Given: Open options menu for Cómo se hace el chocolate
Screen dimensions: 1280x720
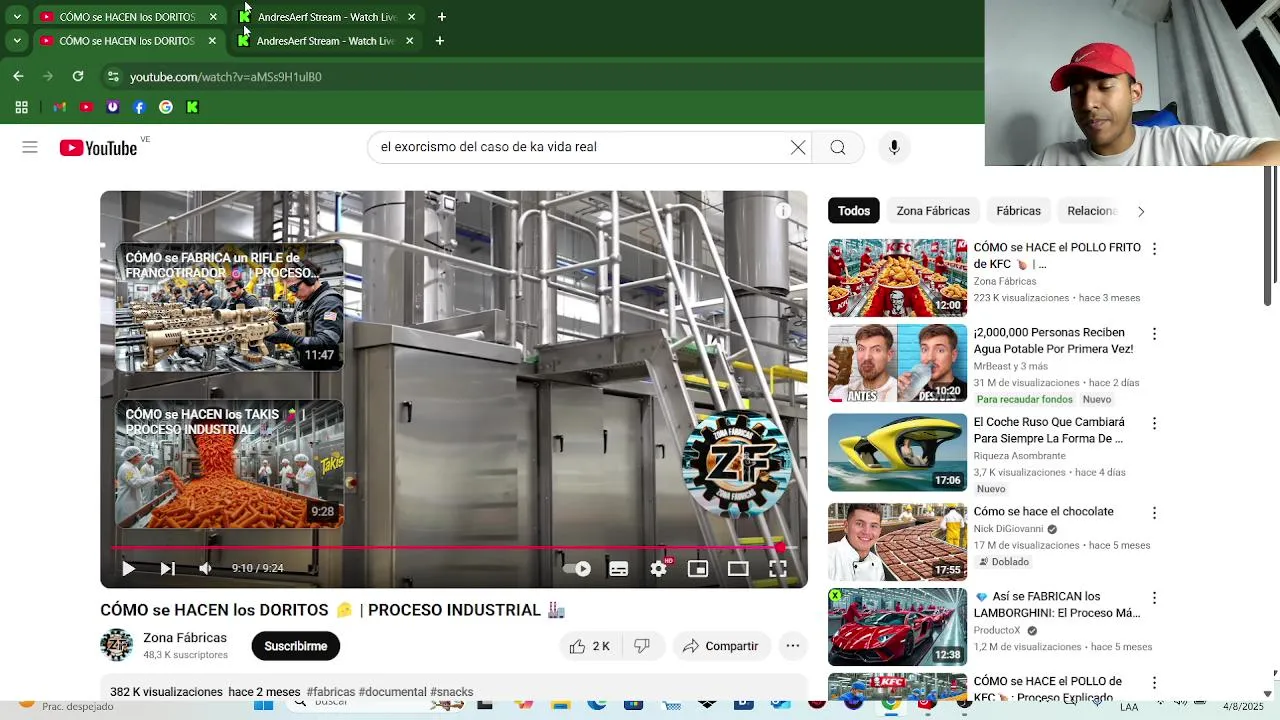Looking at the screenshot, I should point(1154,513).
